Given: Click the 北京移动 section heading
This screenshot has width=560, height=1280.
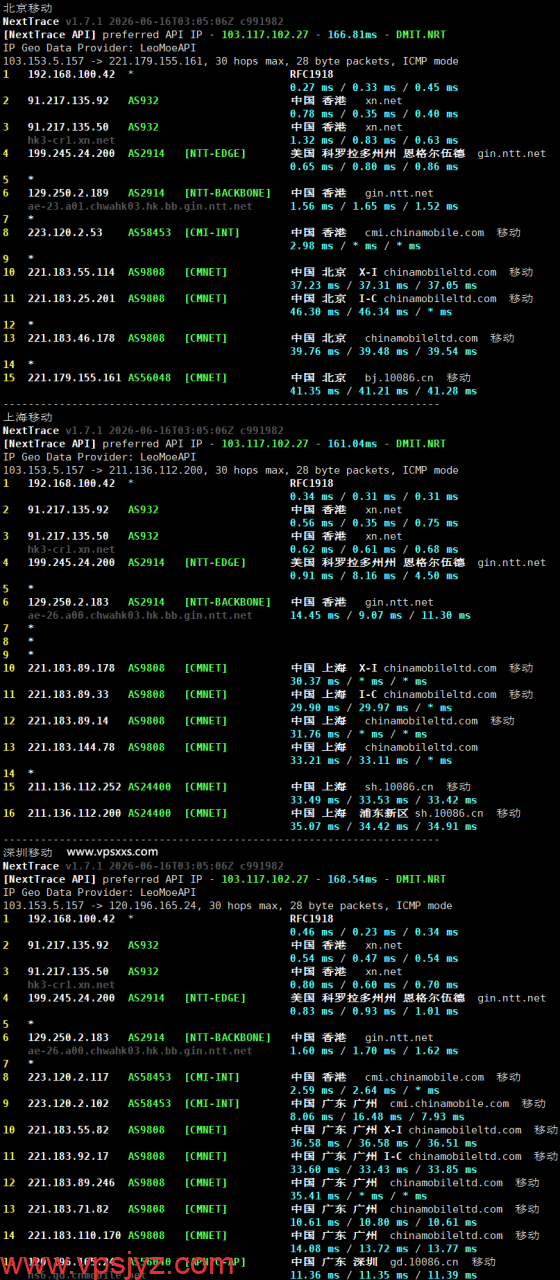Looking at the screenshot, I should [27, 8].
